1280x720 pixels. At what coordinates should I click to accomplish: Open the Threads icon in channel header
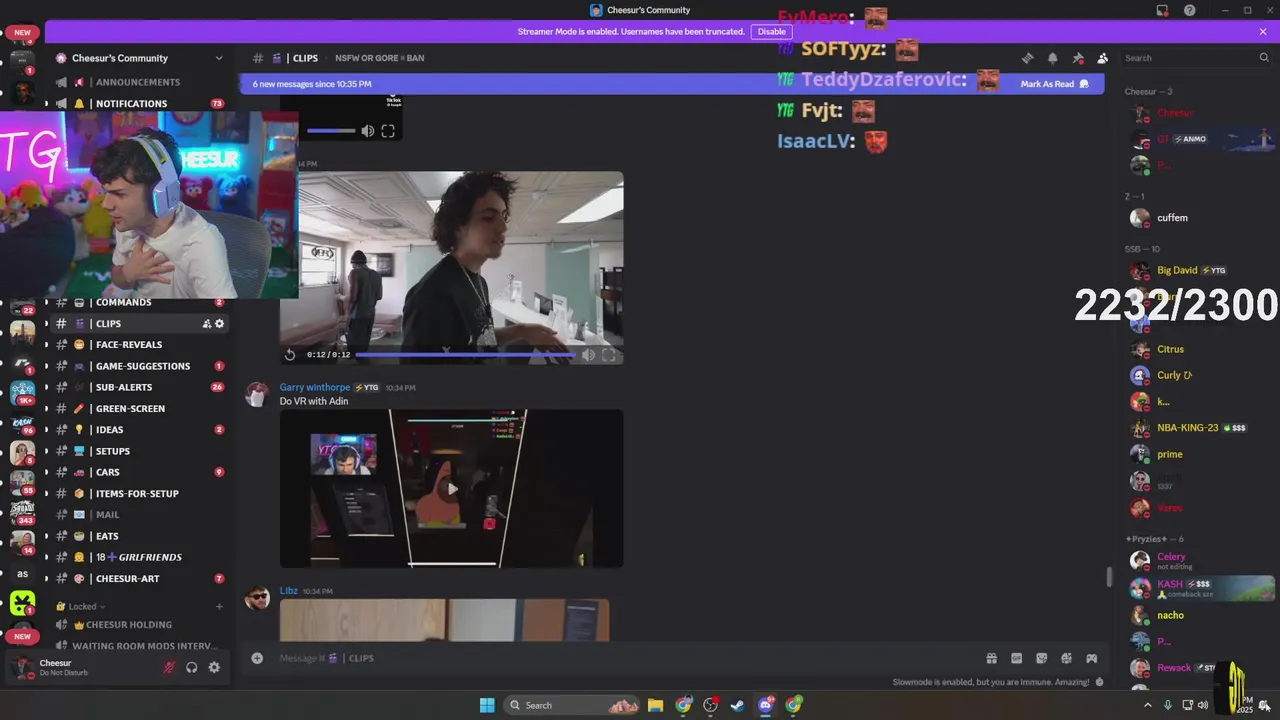pos(1027,58)
